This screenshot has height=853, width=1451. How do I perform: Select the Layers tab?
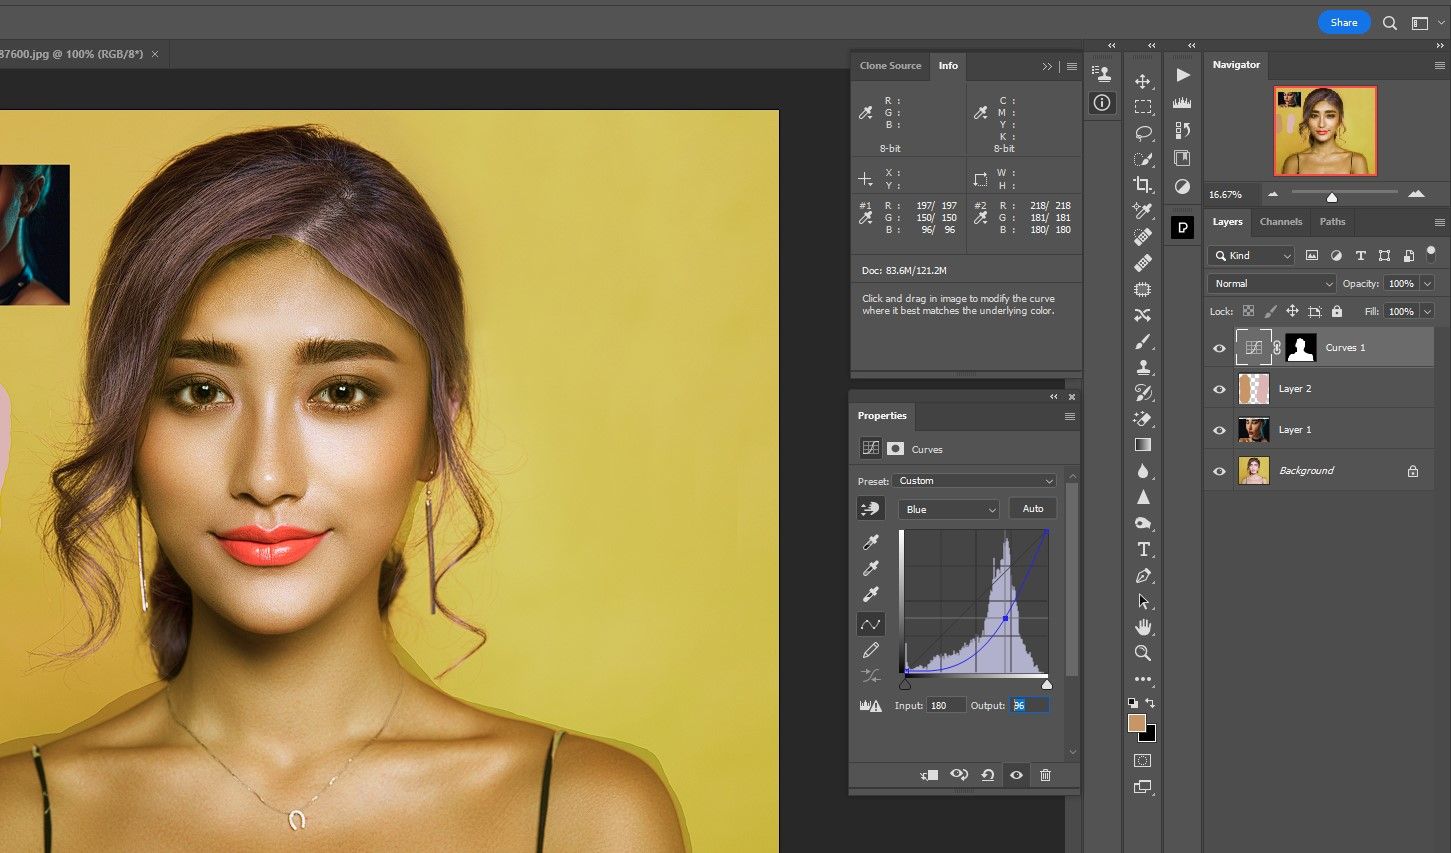click(1227, 222)
